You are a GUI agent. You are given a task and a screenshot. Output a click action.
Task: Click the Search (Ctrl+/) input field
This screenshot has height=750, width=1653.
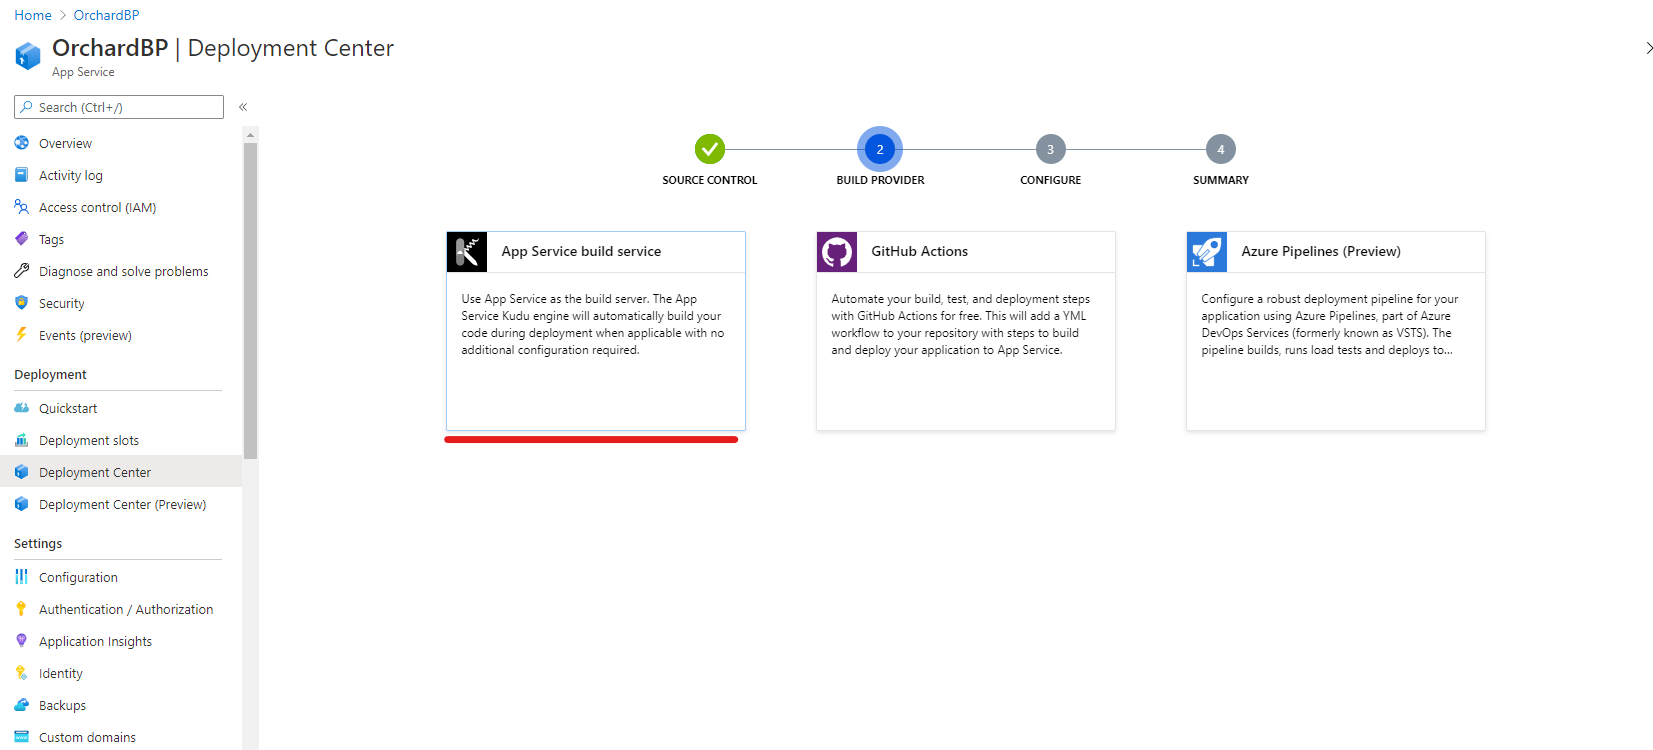tap(119, 107)
